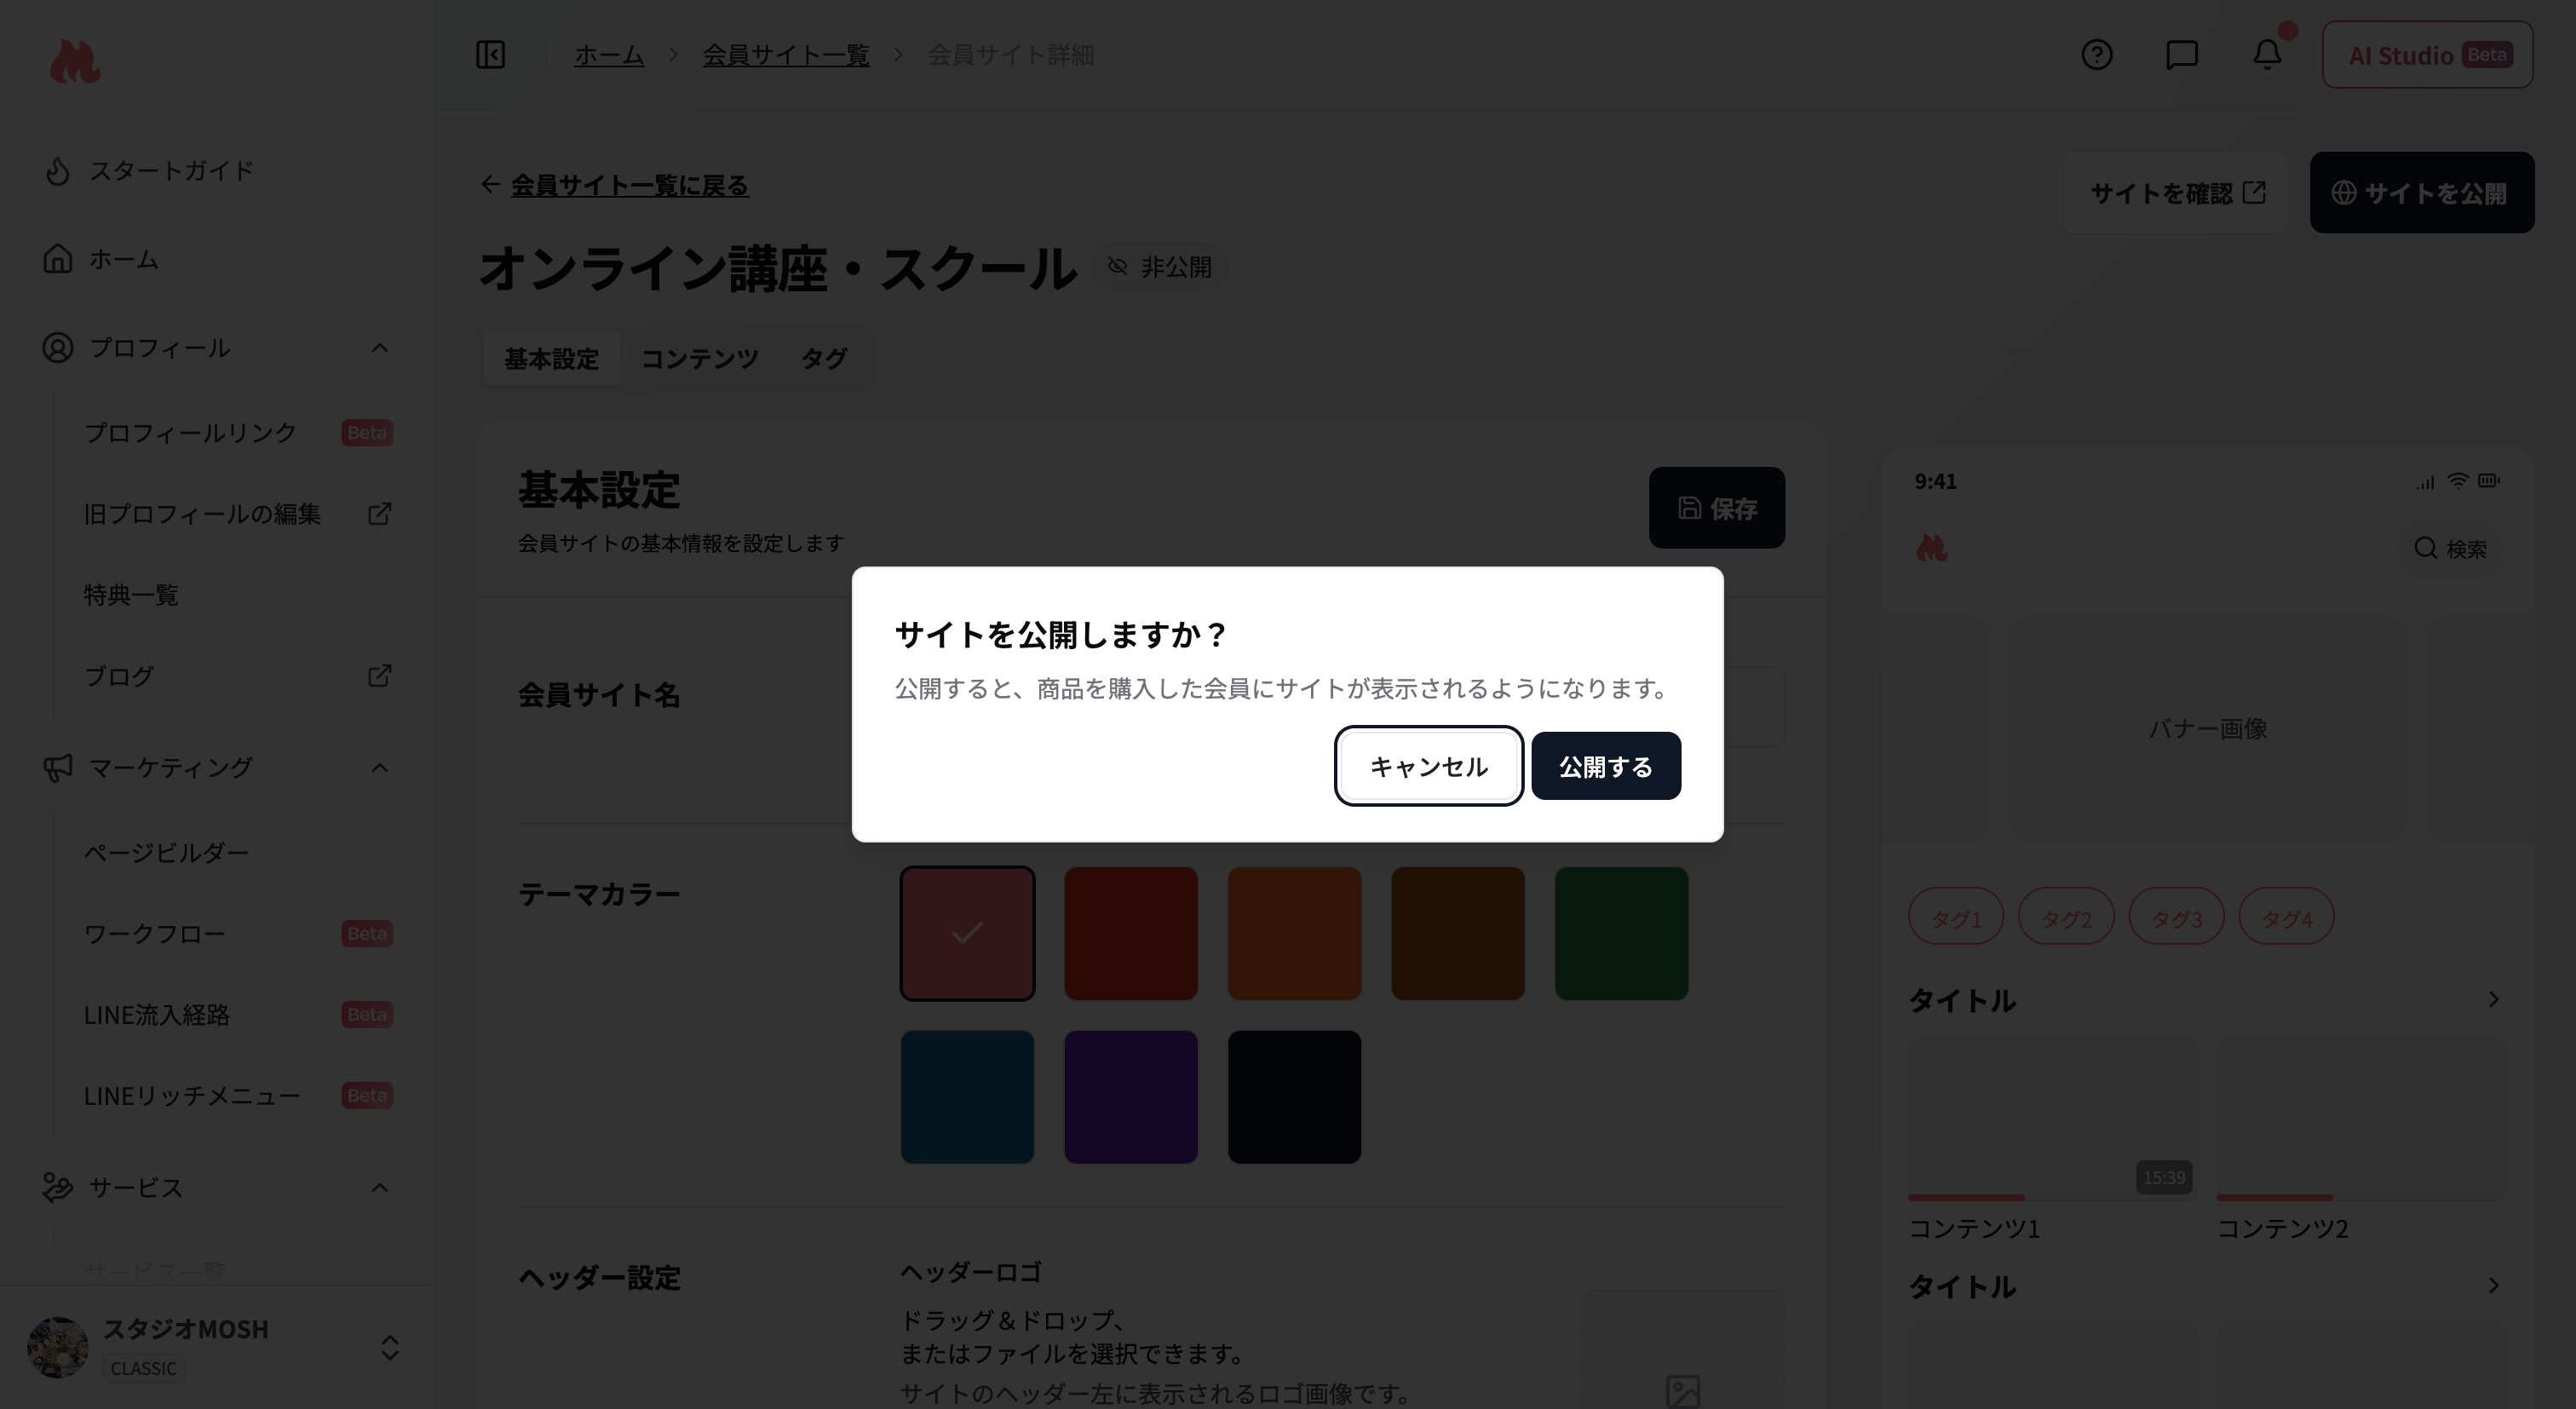The width and height of the screenshot is (2576, 1409).
Task: Open the スタジオMOSH account switcher arrows
Action: [390, 1347]
